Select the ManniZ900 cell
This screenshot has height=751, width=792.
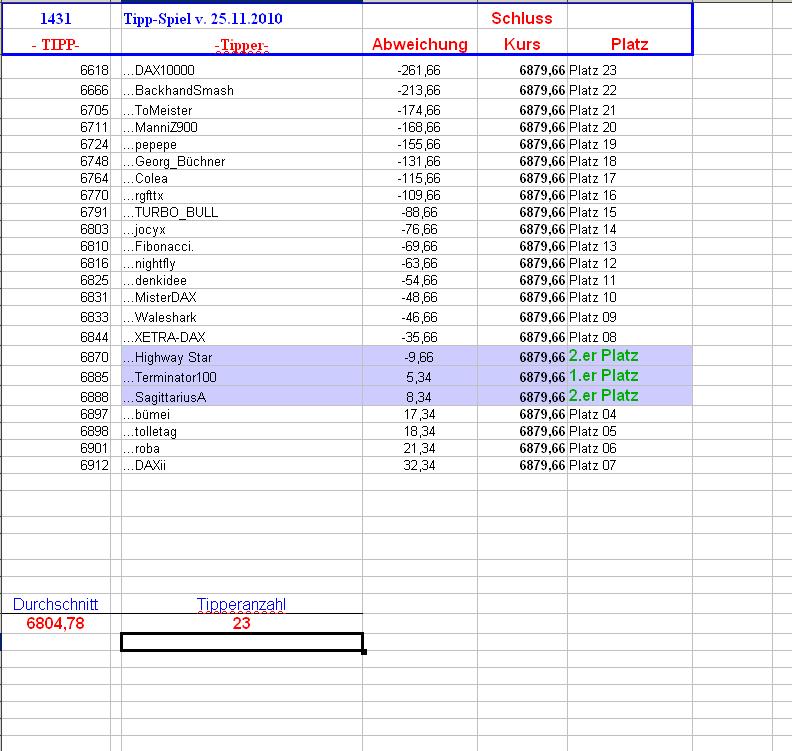tap(242, 127)
